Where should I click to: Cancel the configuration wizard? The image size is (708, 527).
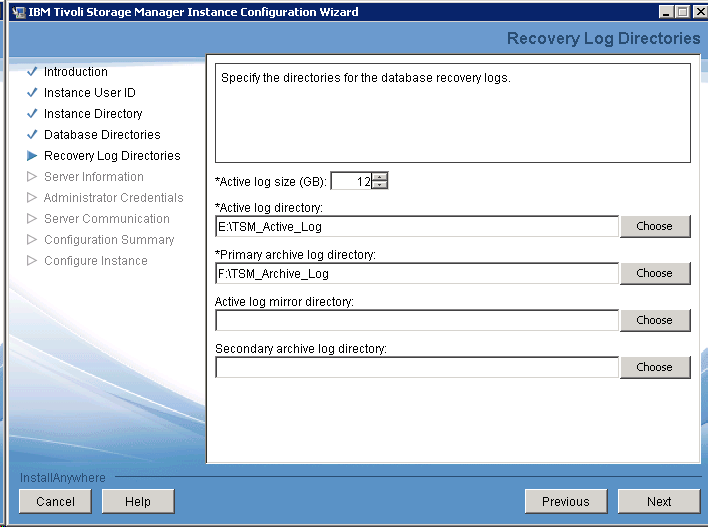[55, 501]
